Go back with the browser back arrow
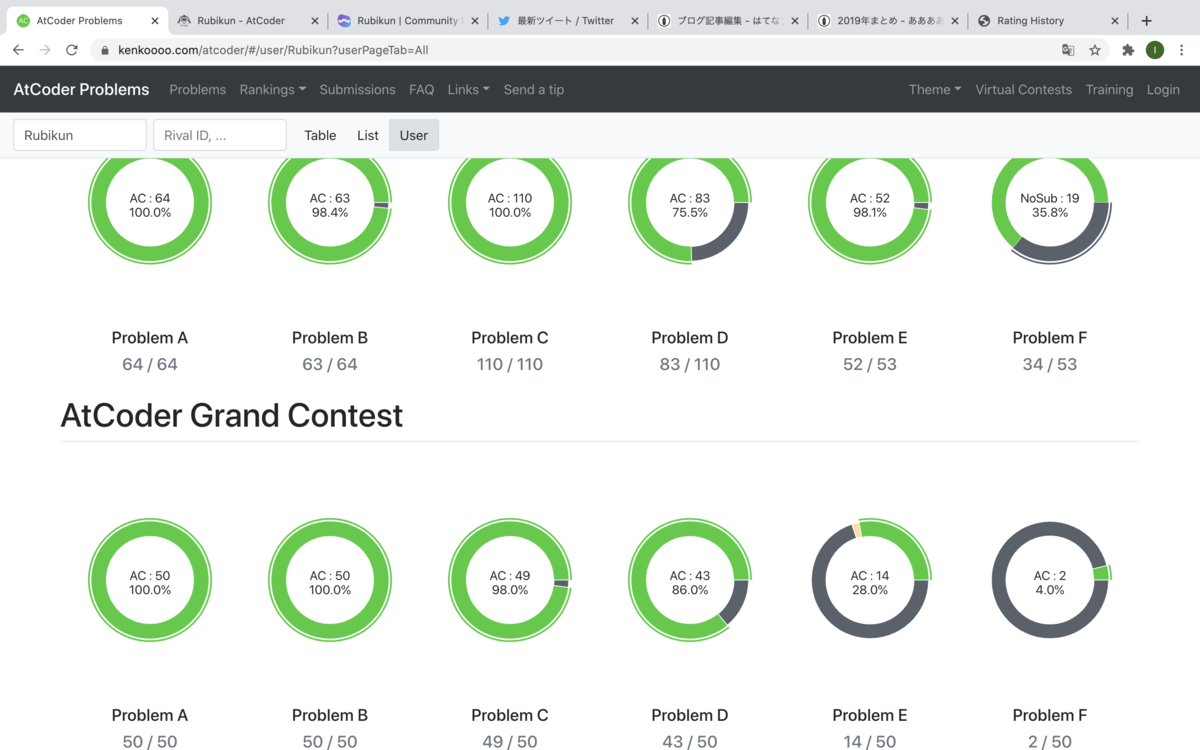Image resolution: width=1200 pixels, height=750 pixels. point(18,50)
